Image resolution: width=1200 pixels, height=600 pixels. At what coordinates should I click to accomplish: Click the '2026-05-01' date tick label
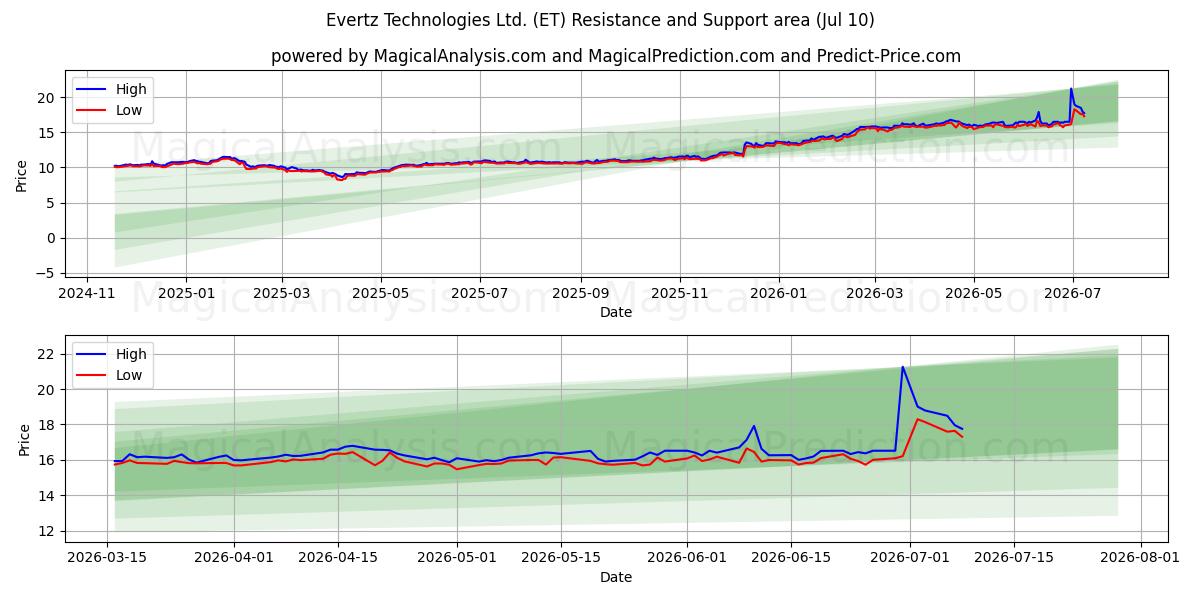pos(456,558)
